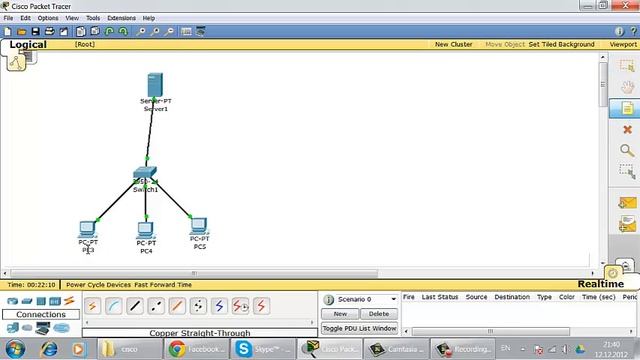Open the Drawing Palette toolbar icon
The height and width of the screenshot is (360, 640).
[x=186, y=31]
